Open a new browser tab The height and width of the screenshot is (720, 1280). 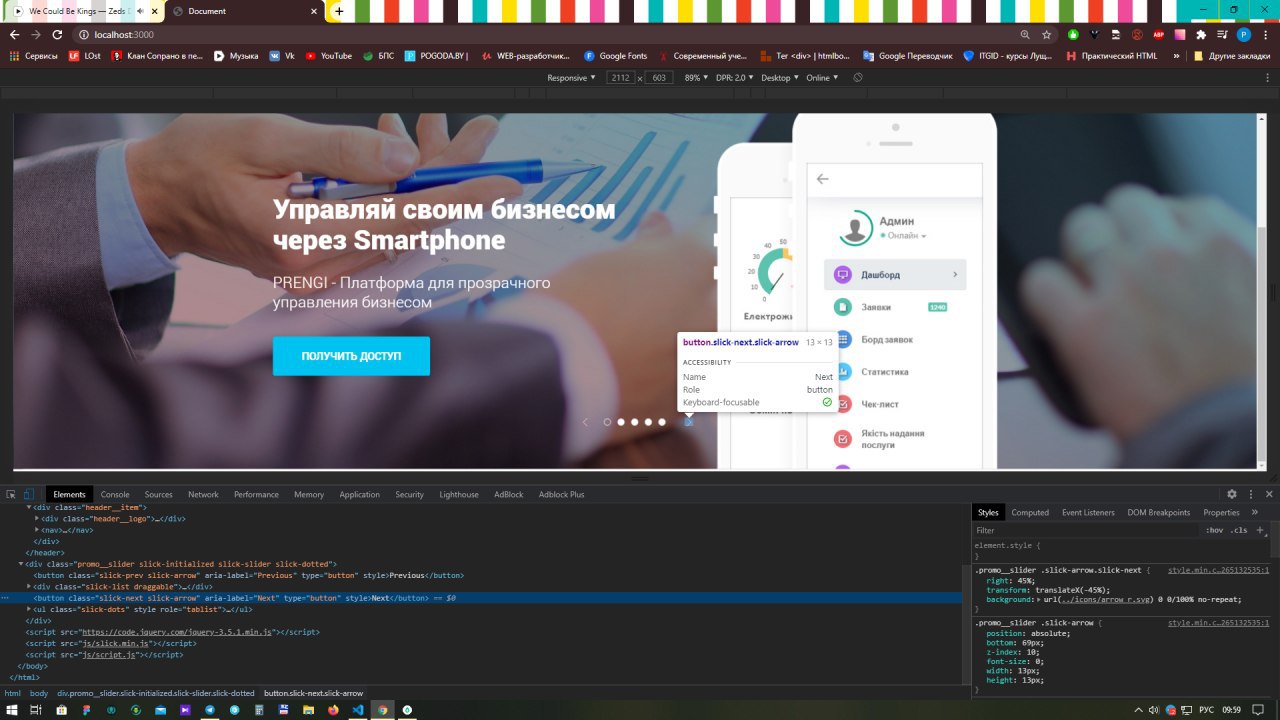click(339, 11)
